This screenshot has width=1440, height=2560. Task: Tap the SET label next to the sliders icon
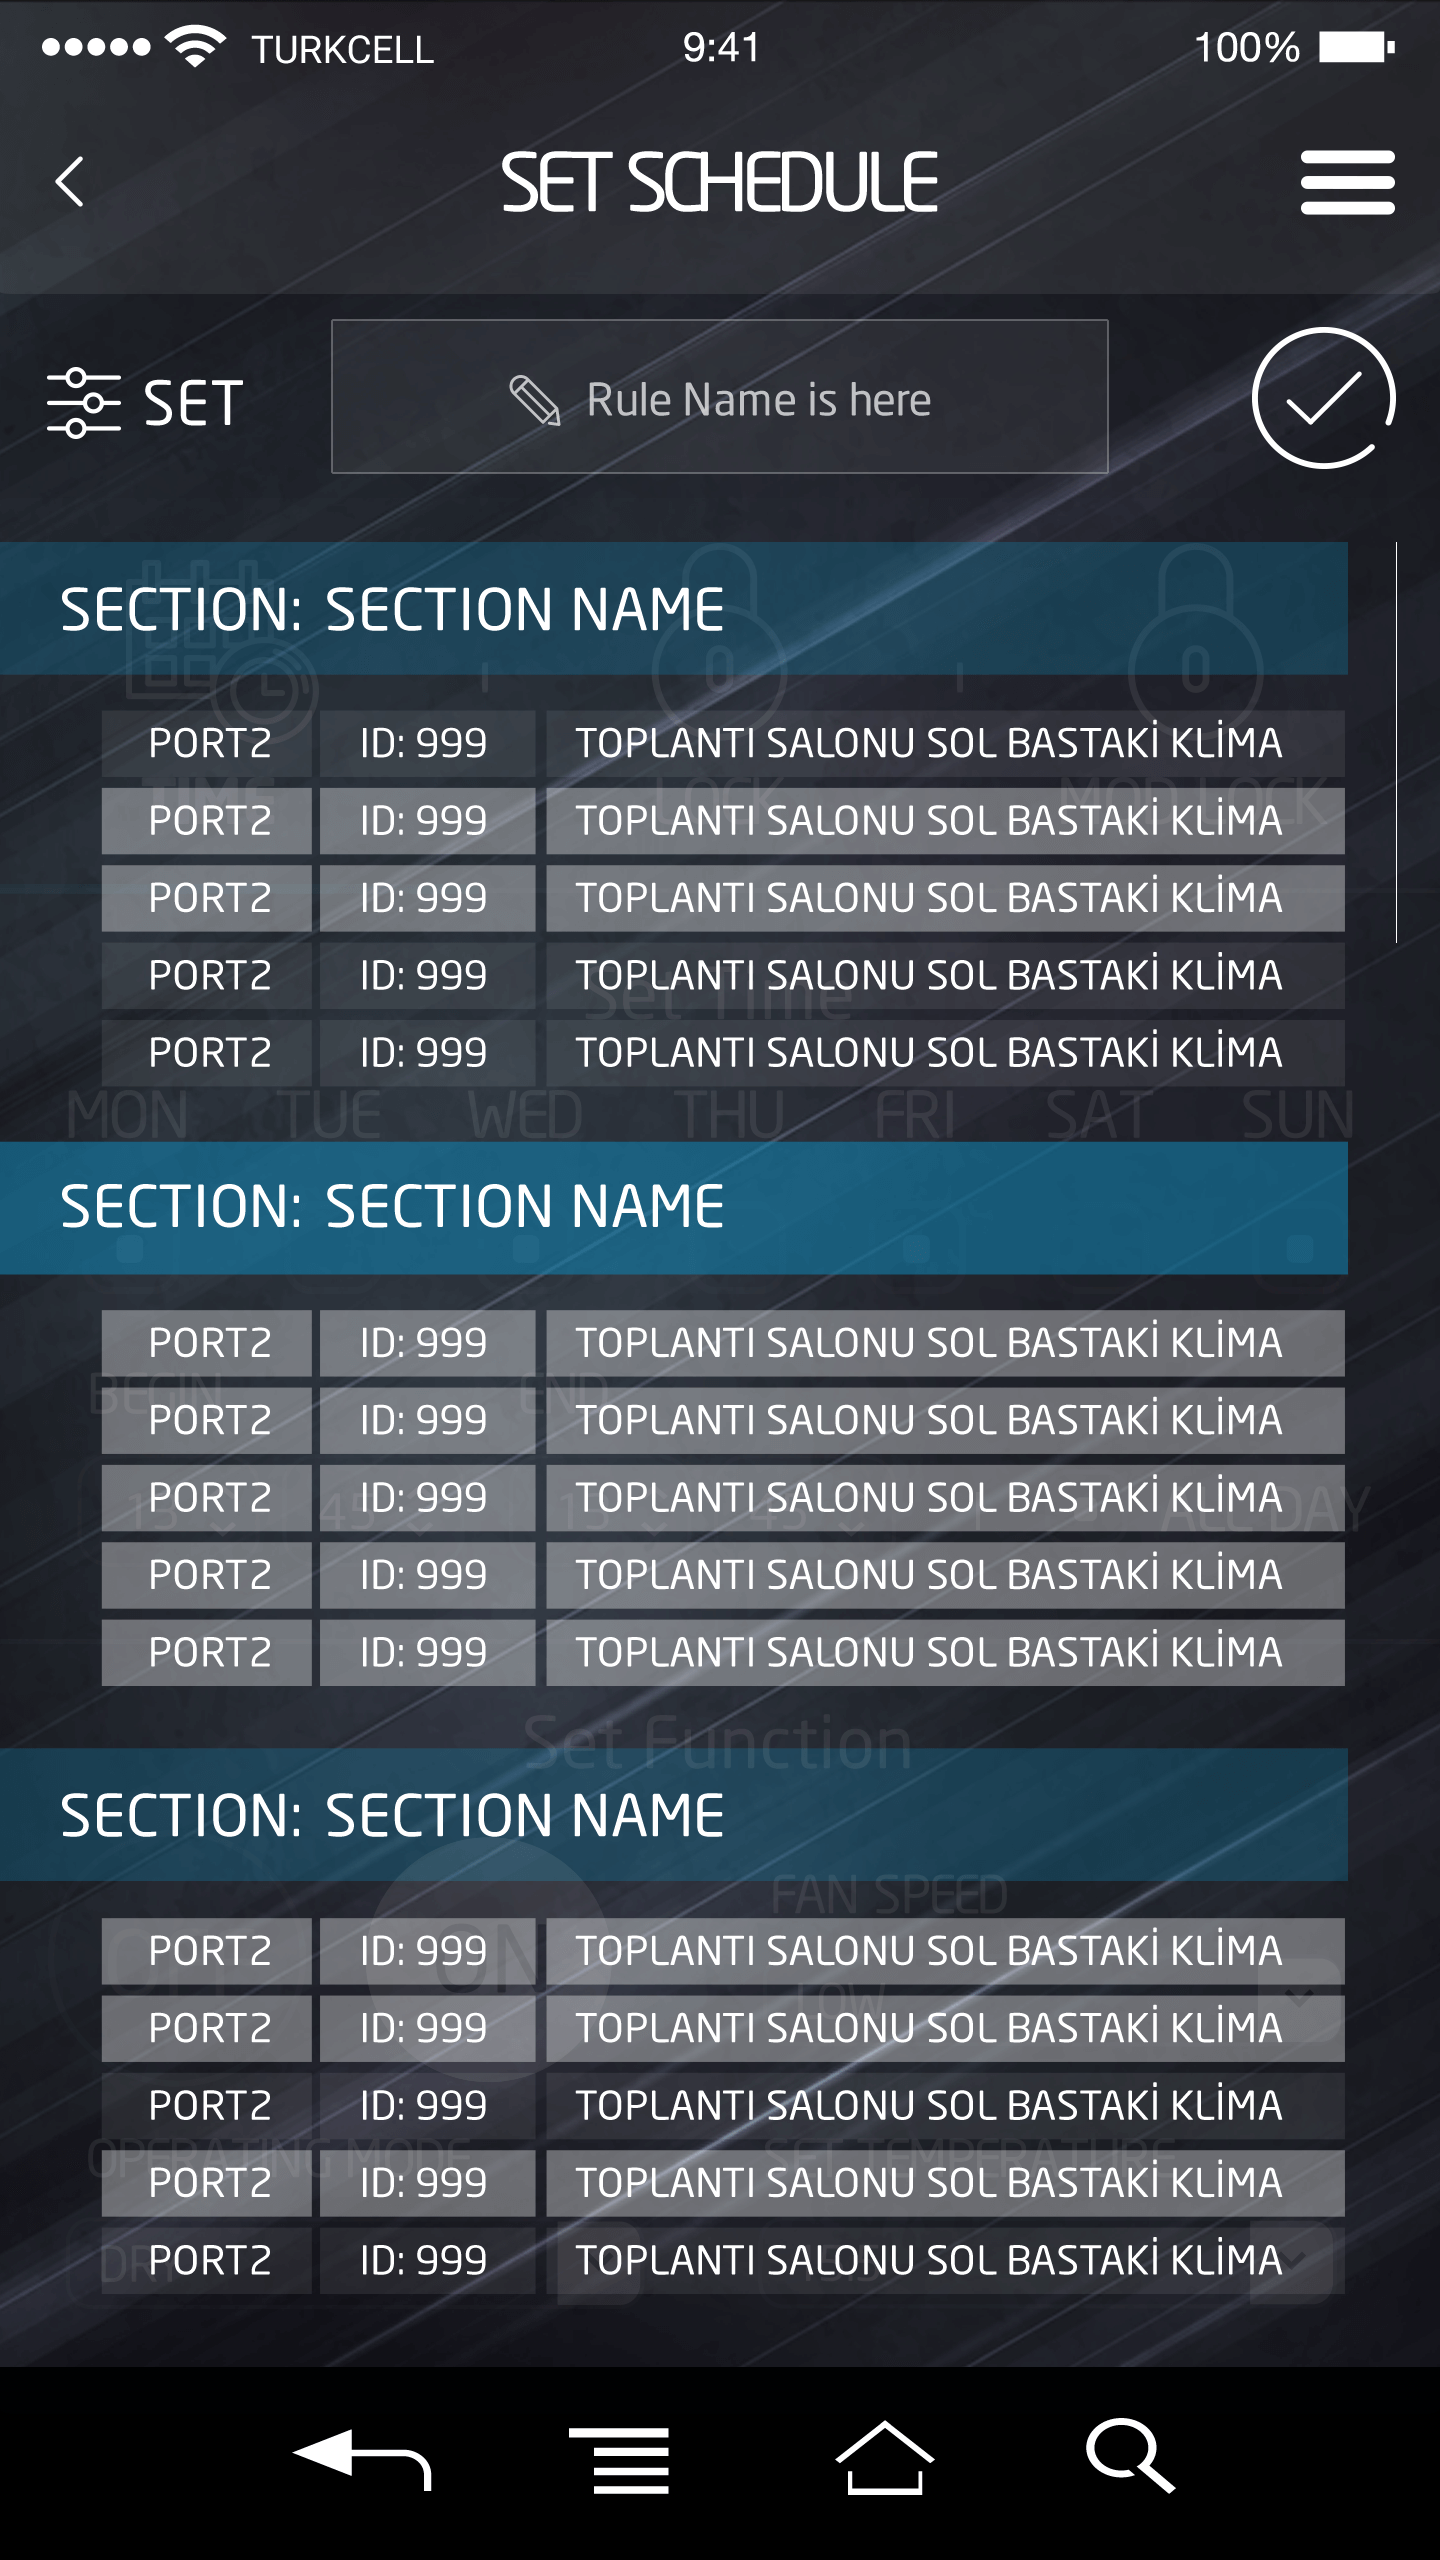point(193,403)
